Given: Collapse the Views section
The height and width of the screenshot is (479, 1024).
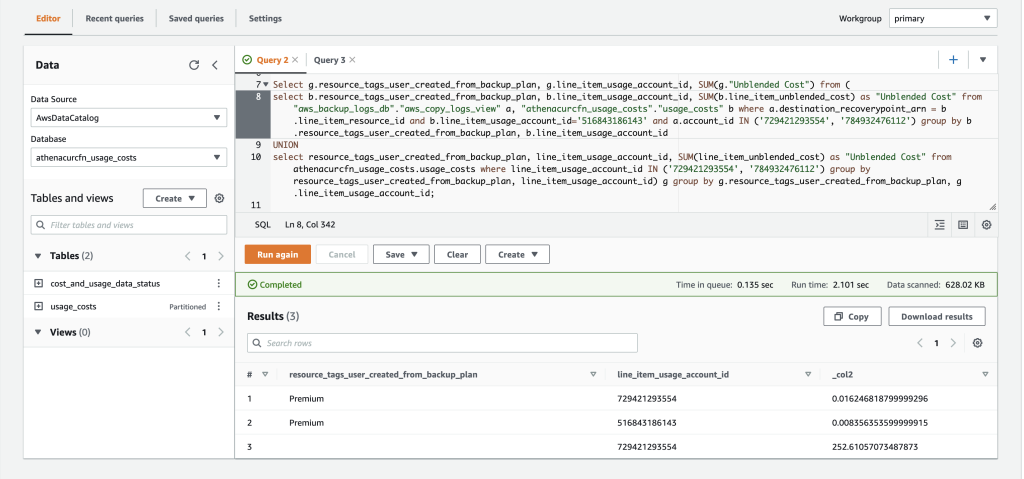Looking at the screenshot, I should 39,333.
